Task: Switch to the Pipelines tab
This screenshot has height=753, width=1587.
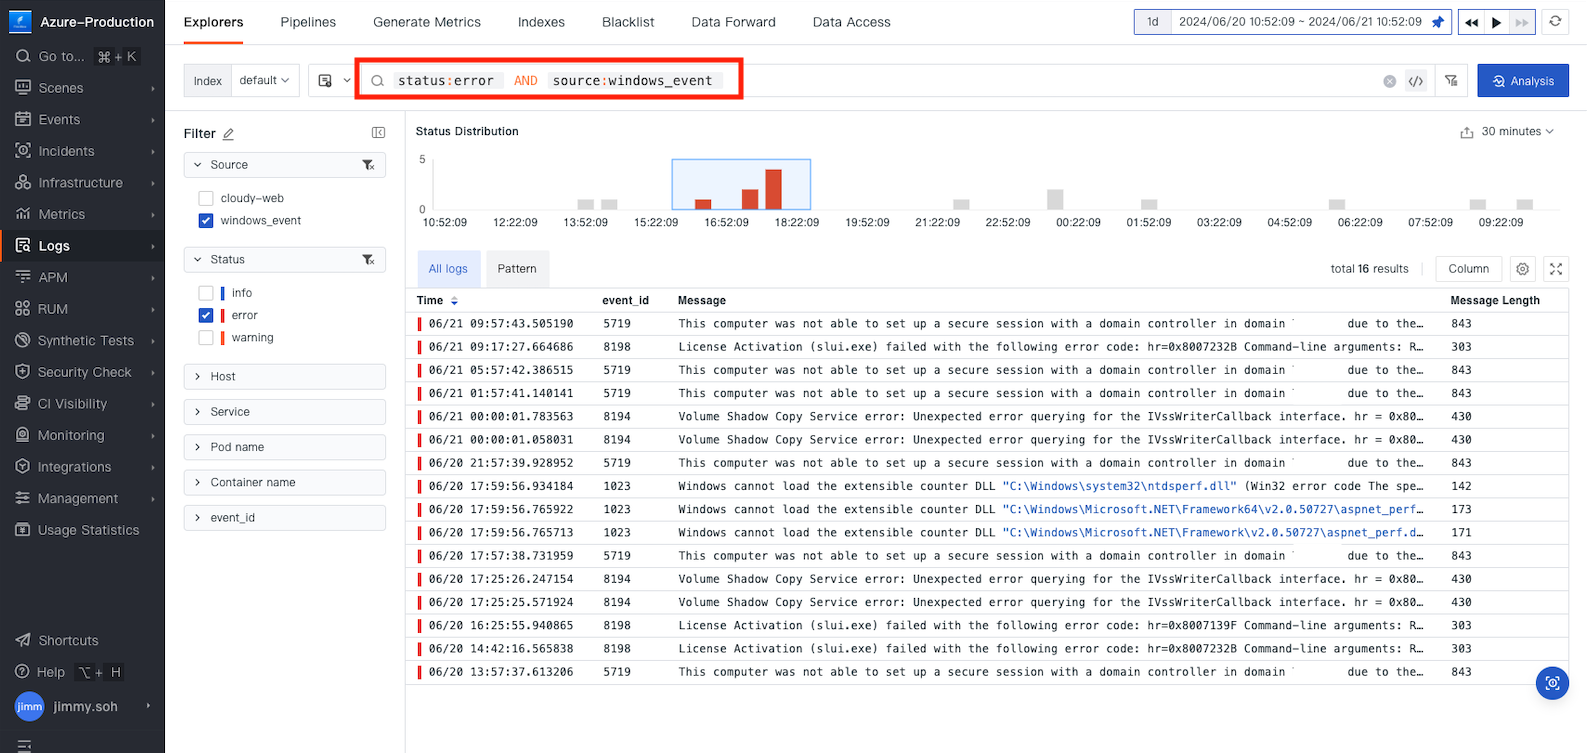Action: pyautogui.click(x=308, y=22)
